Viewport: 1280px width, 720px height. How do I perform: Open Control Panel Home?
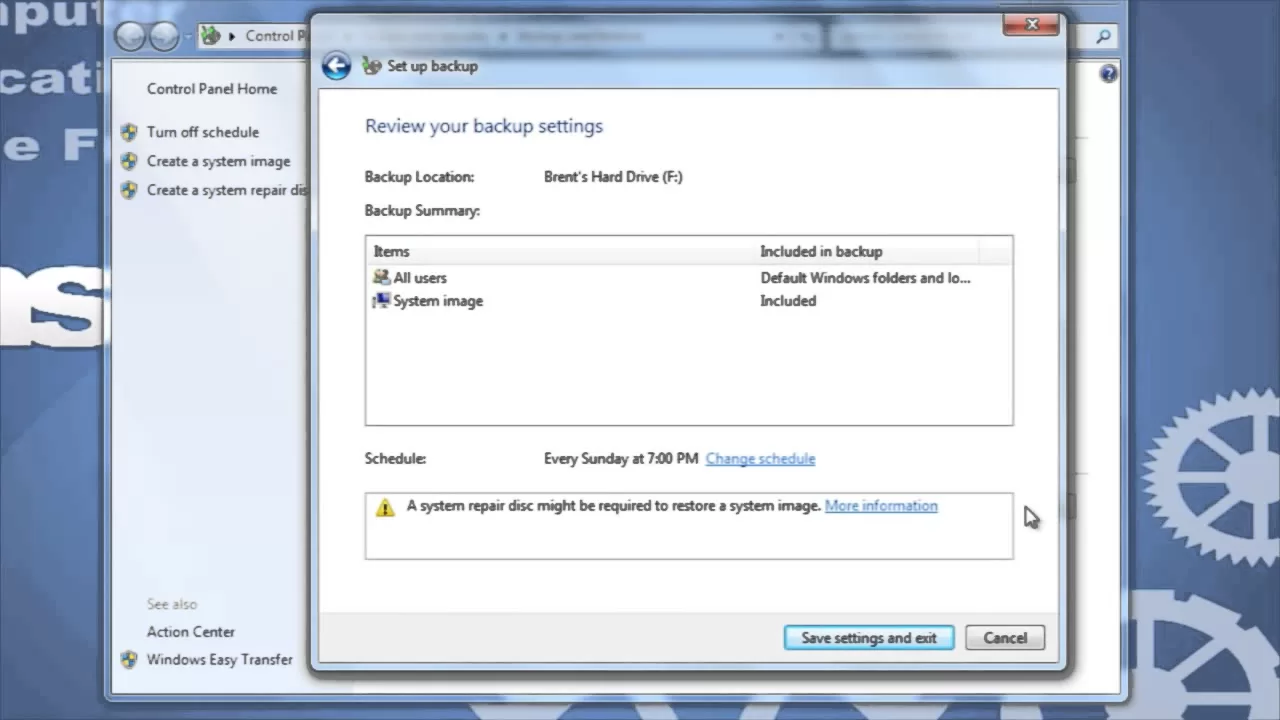[212, 89]
